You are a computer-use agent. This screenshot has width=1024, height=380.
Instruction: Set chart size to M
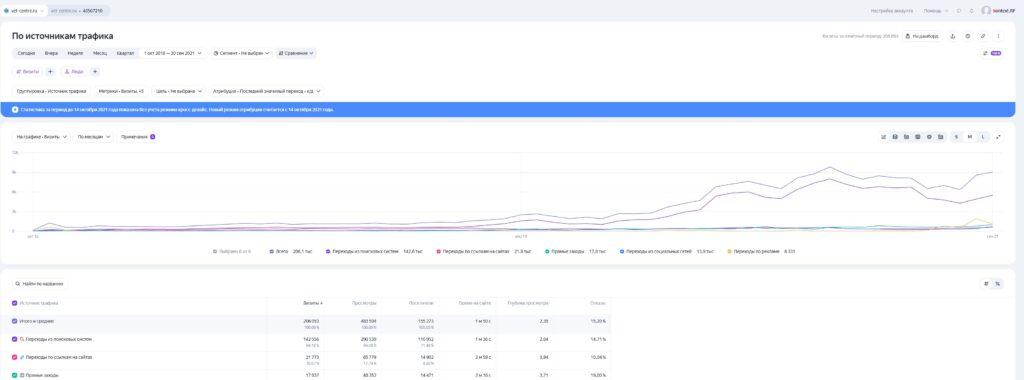[x=970, y=137]
